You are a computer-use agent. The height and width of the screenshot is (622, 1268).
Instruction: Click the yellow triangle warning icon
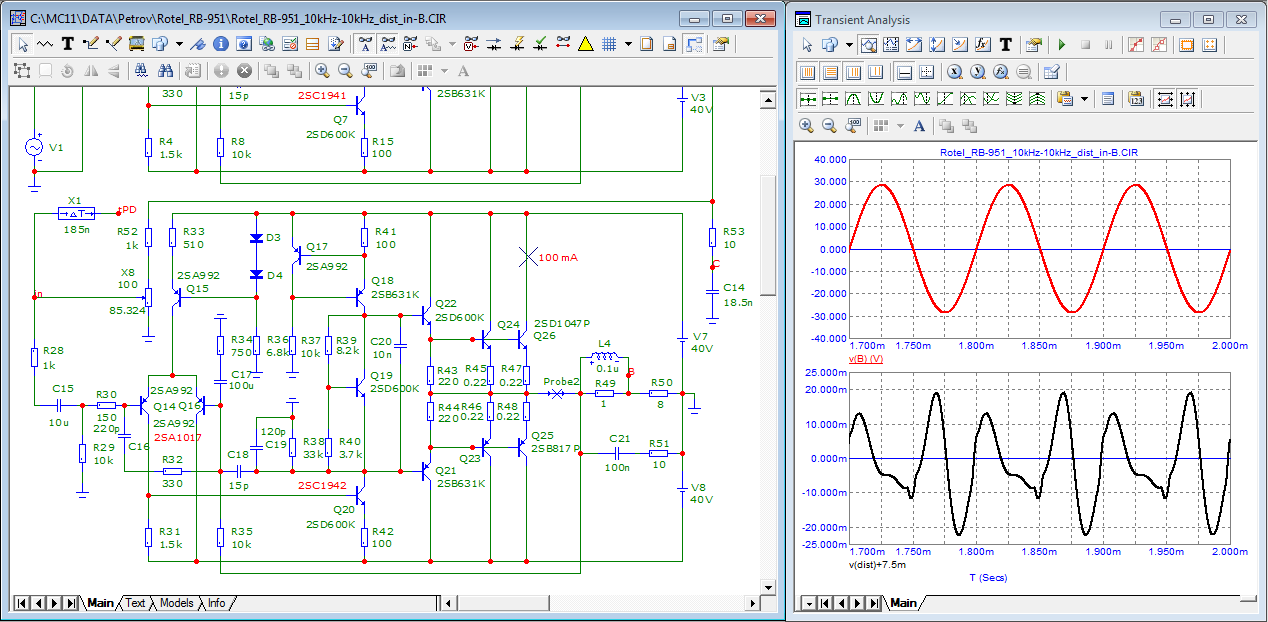coord(585,44)
